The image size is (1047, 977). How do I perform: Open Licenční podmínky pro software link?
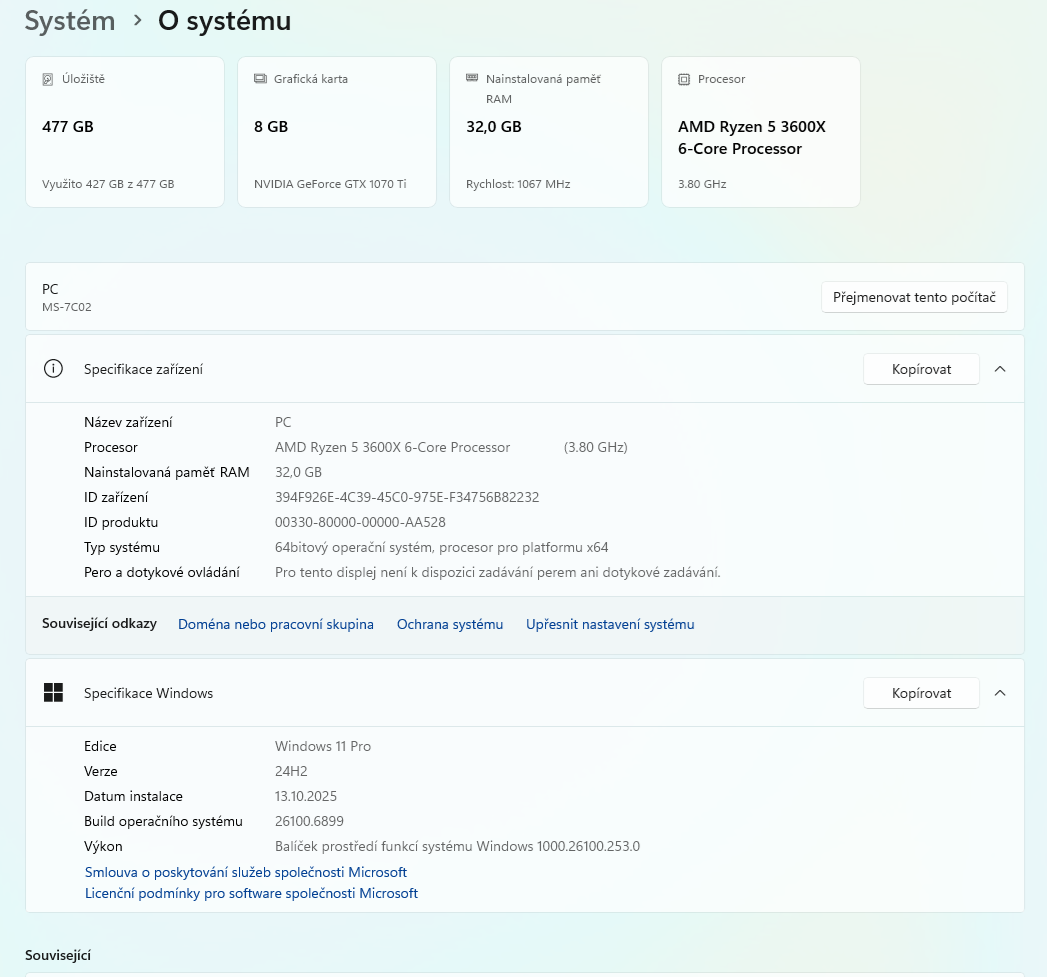click(x=251, y=893)
